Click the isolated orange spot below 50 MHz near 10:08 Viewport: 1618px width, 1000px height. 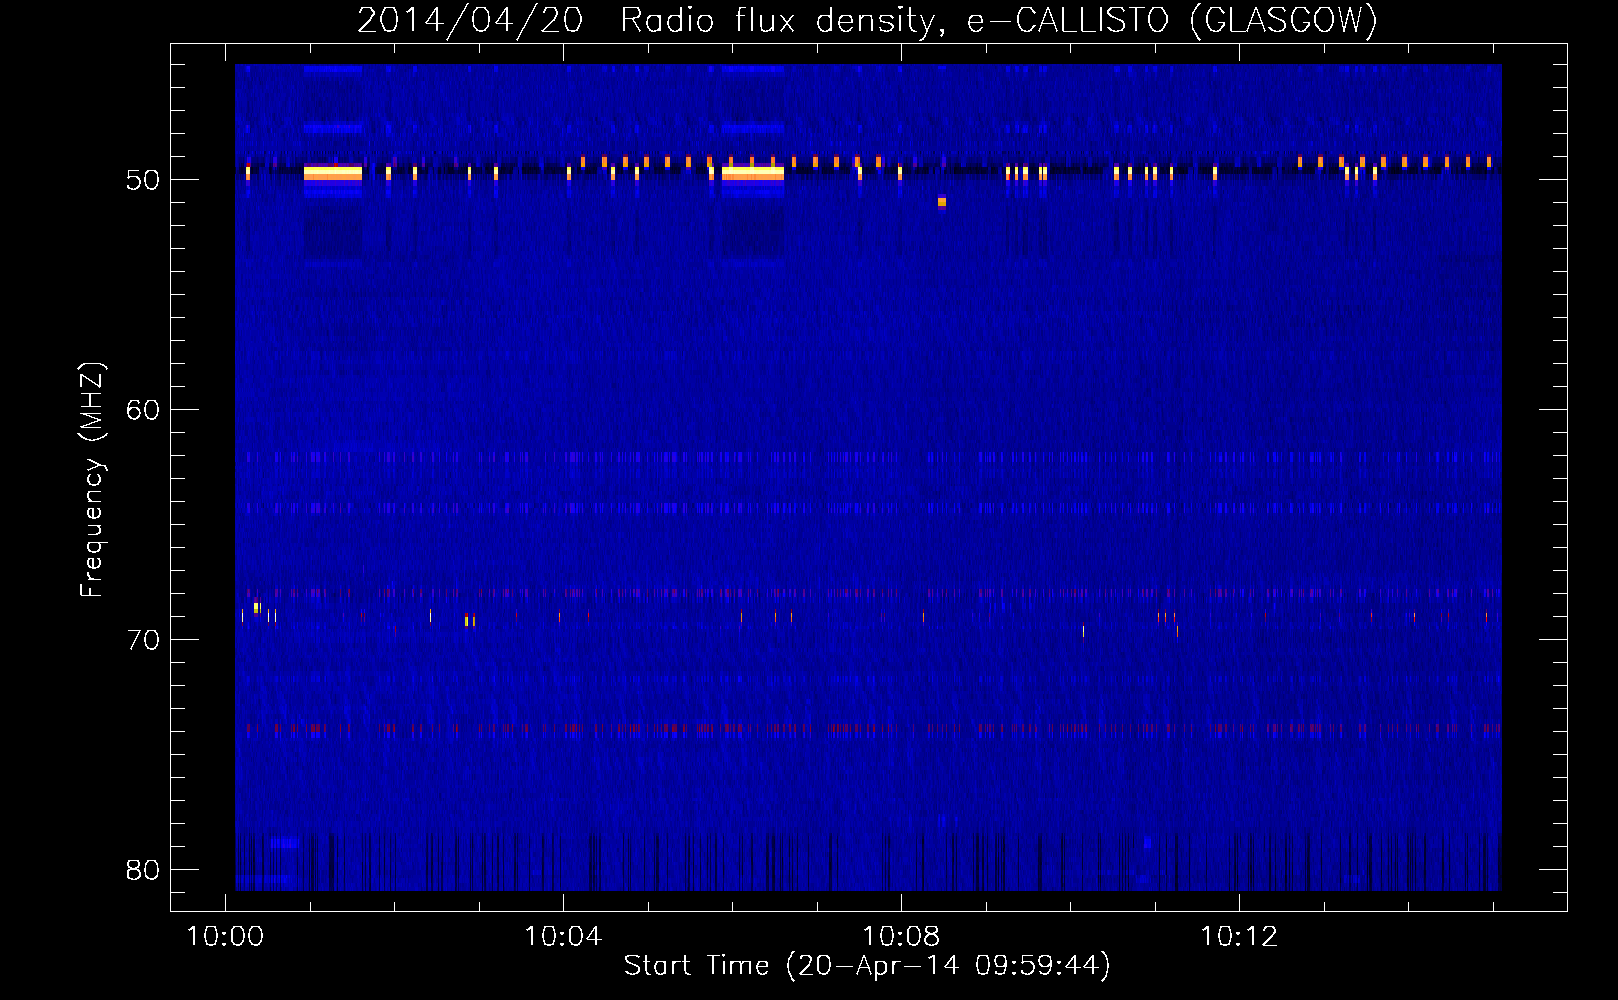tap(941, 202)
